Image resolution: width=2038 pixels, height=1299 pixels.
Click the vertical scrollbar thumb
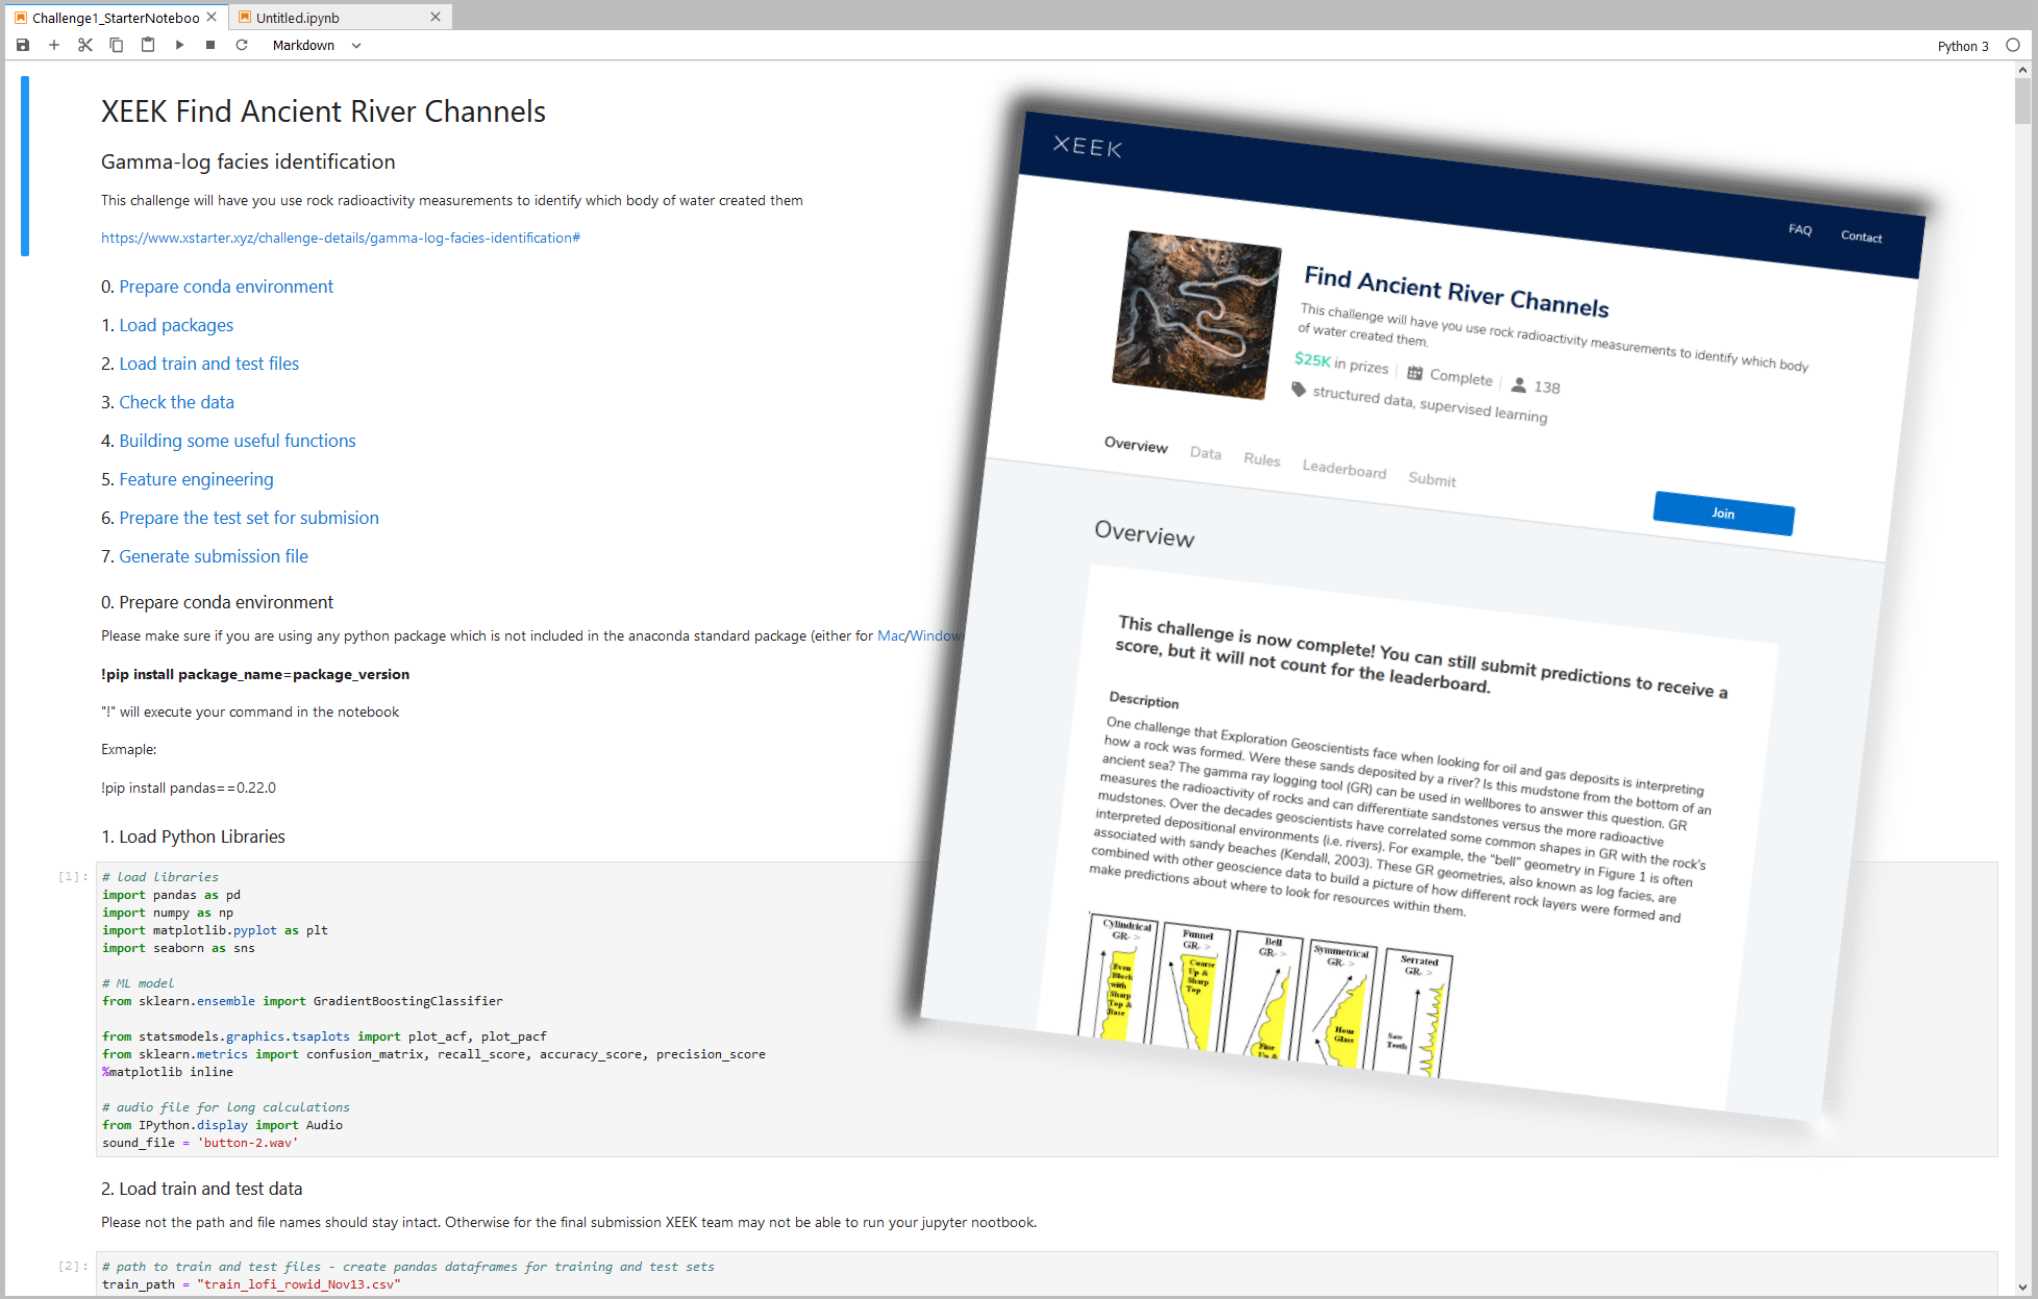click(x=2022, y=101)
